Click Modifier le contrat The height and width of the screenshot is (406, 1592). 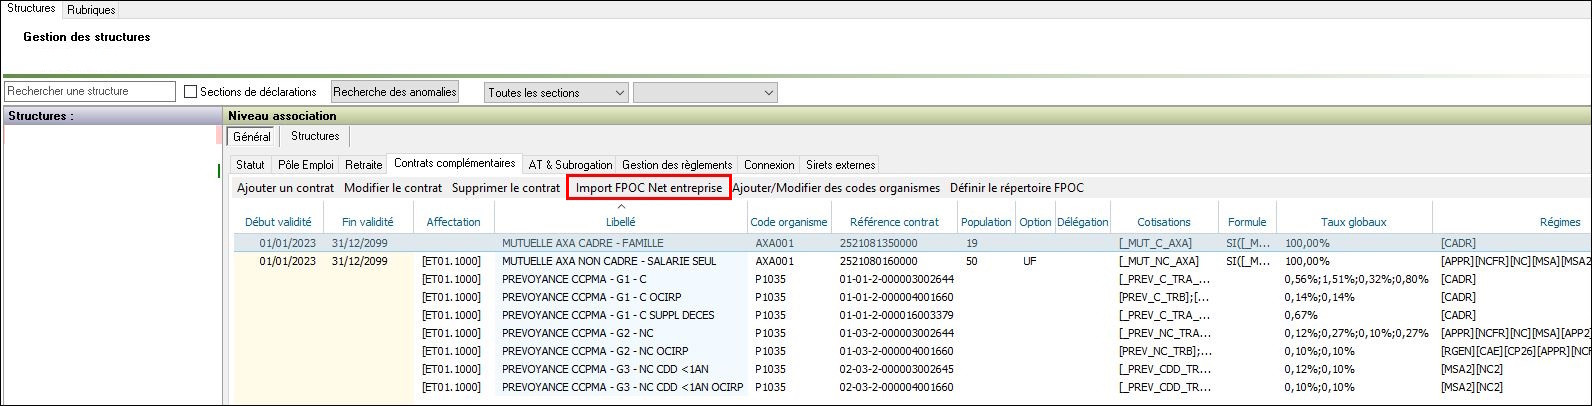(393, 188)
